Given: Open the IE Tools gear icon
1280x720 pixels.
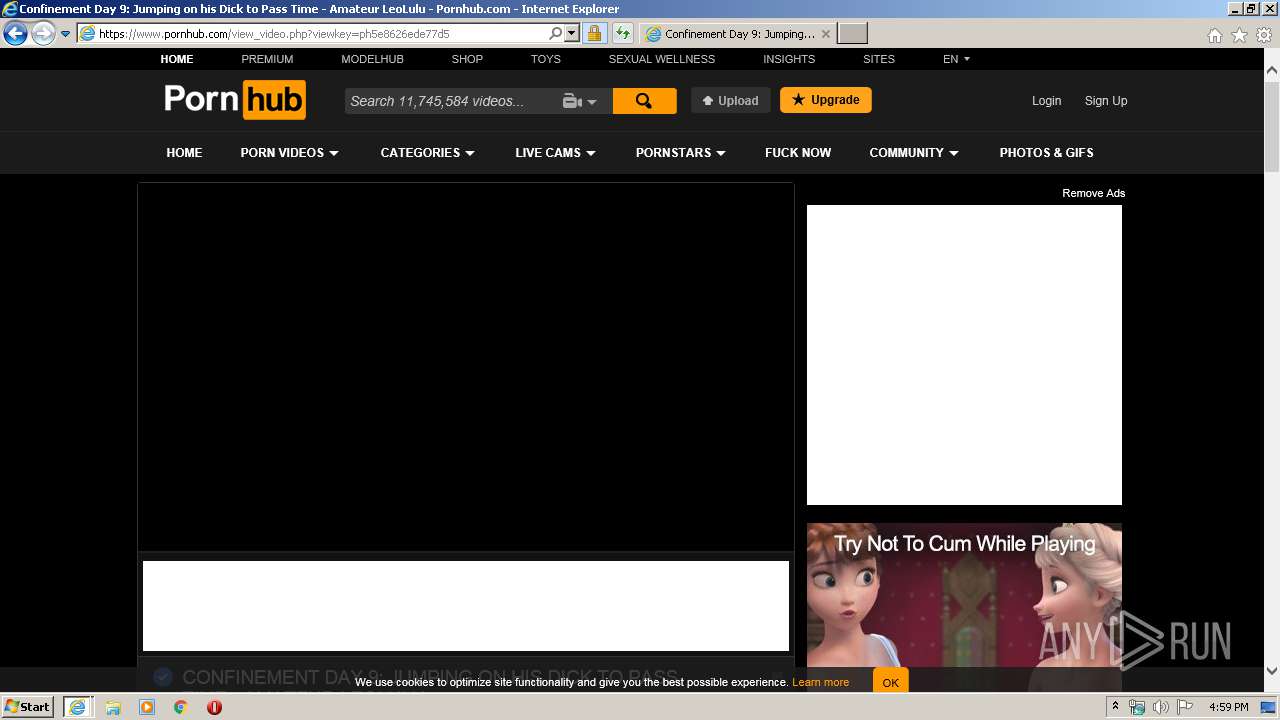Looking at the screenshot, I should 1264,35.
